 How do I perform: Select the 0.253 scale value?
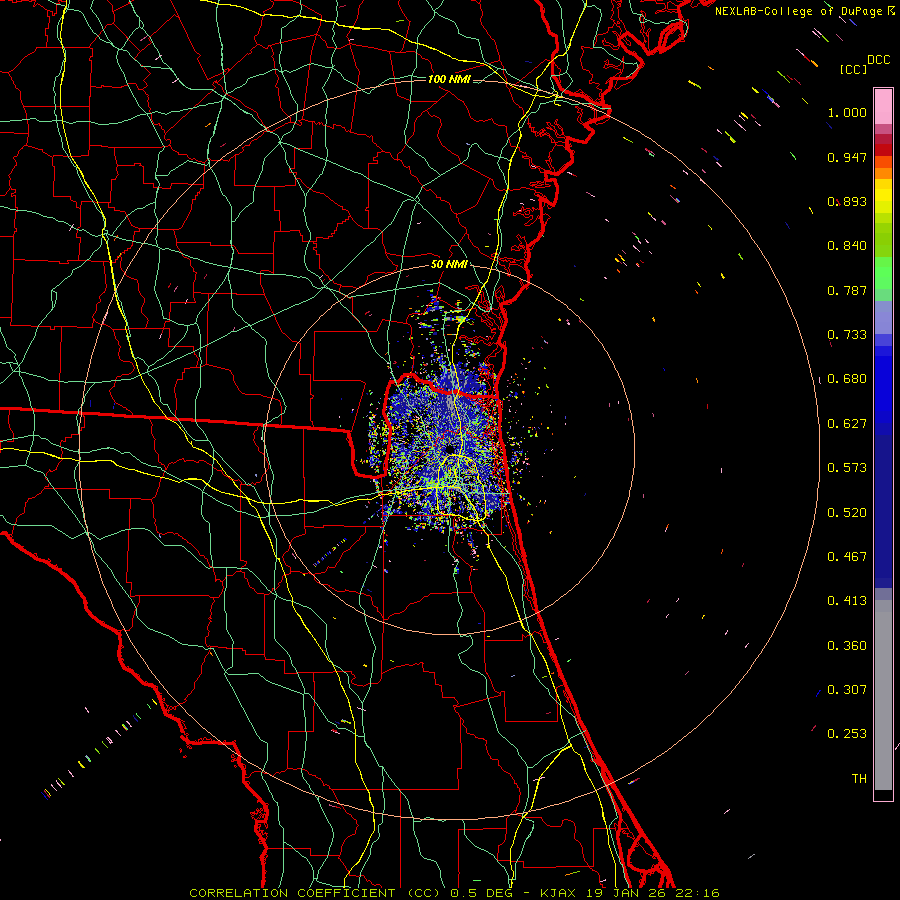[x=847, y=734]
